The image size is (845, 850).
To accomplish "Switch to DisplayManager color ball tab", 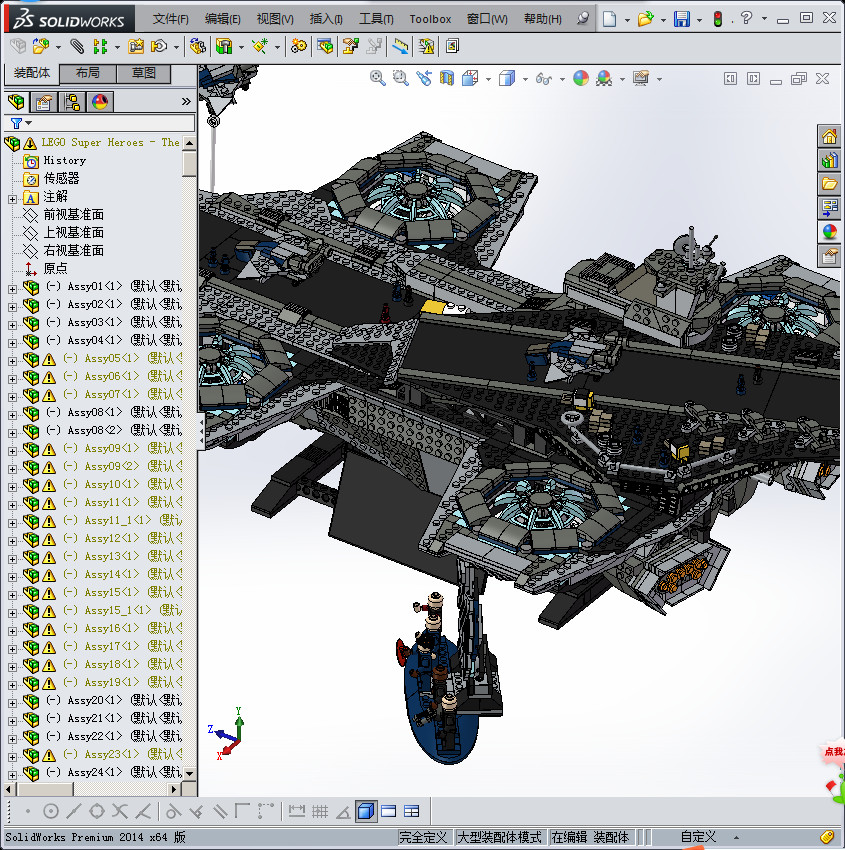I will pos(100,102).
